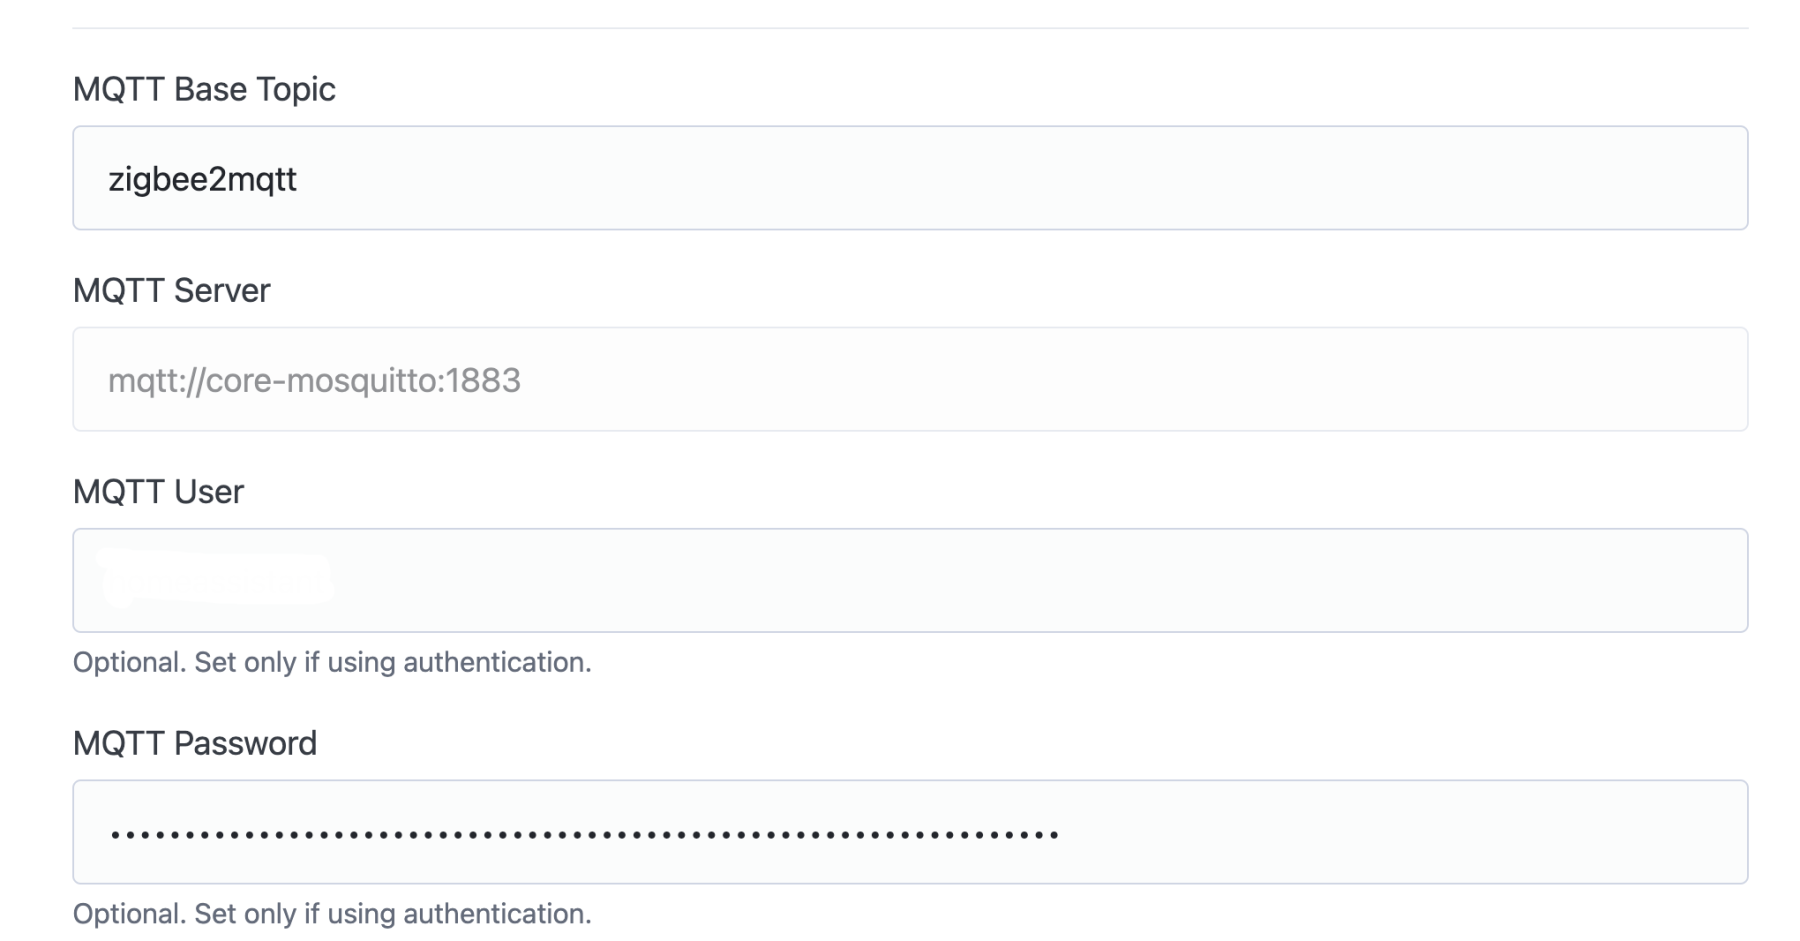Click the authentication hint under MQTT User

coord(332,662)
